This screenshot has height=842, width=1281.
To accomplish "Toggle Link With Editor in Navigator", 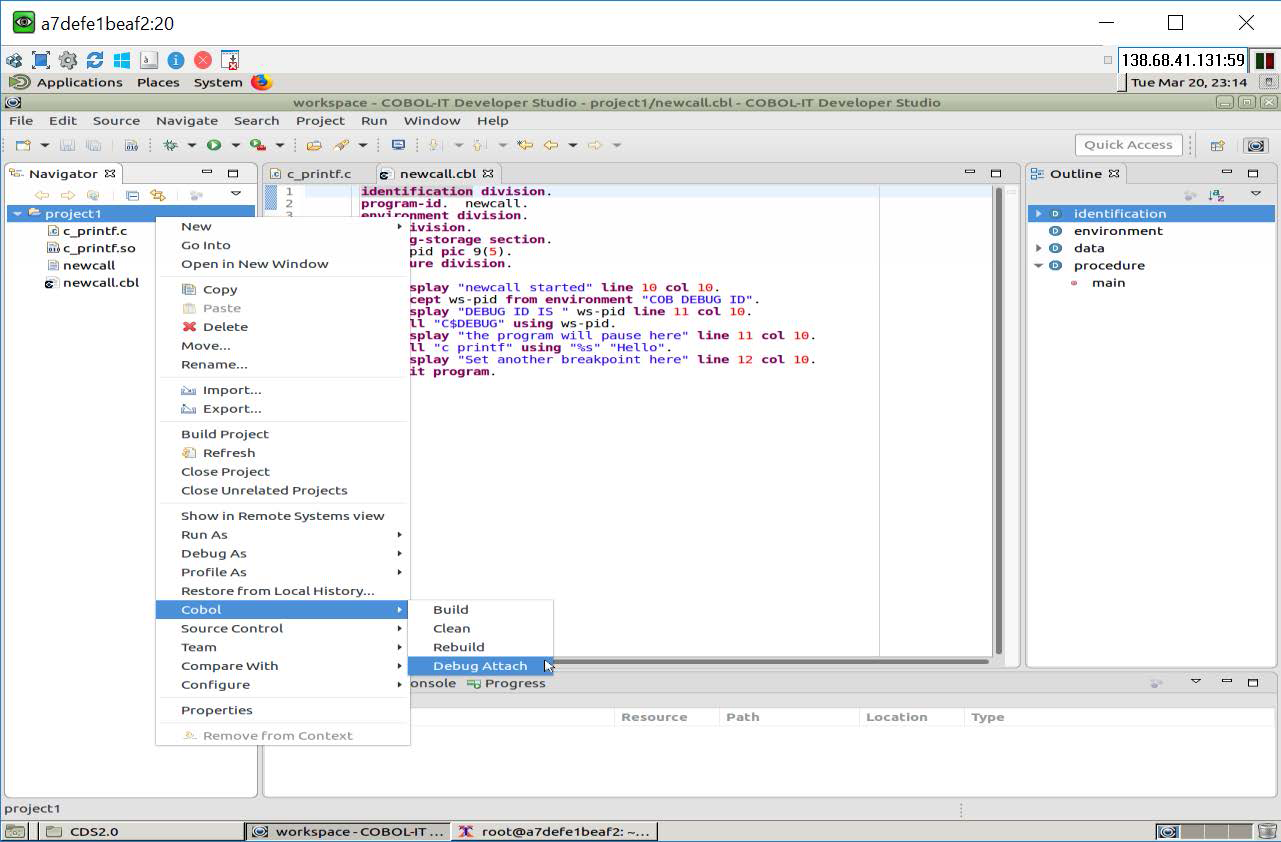I will point(157,194).
